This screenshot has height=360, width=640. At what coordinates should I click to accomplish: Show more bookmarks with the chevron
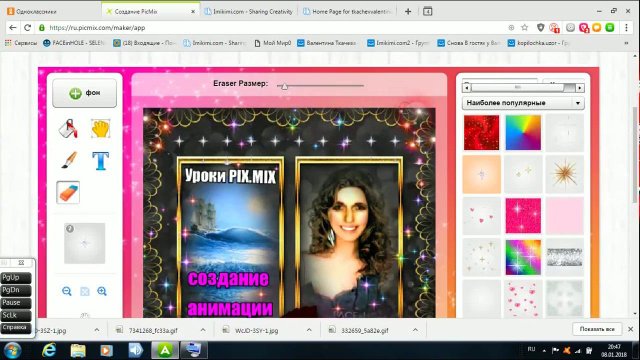click(627, 42)
